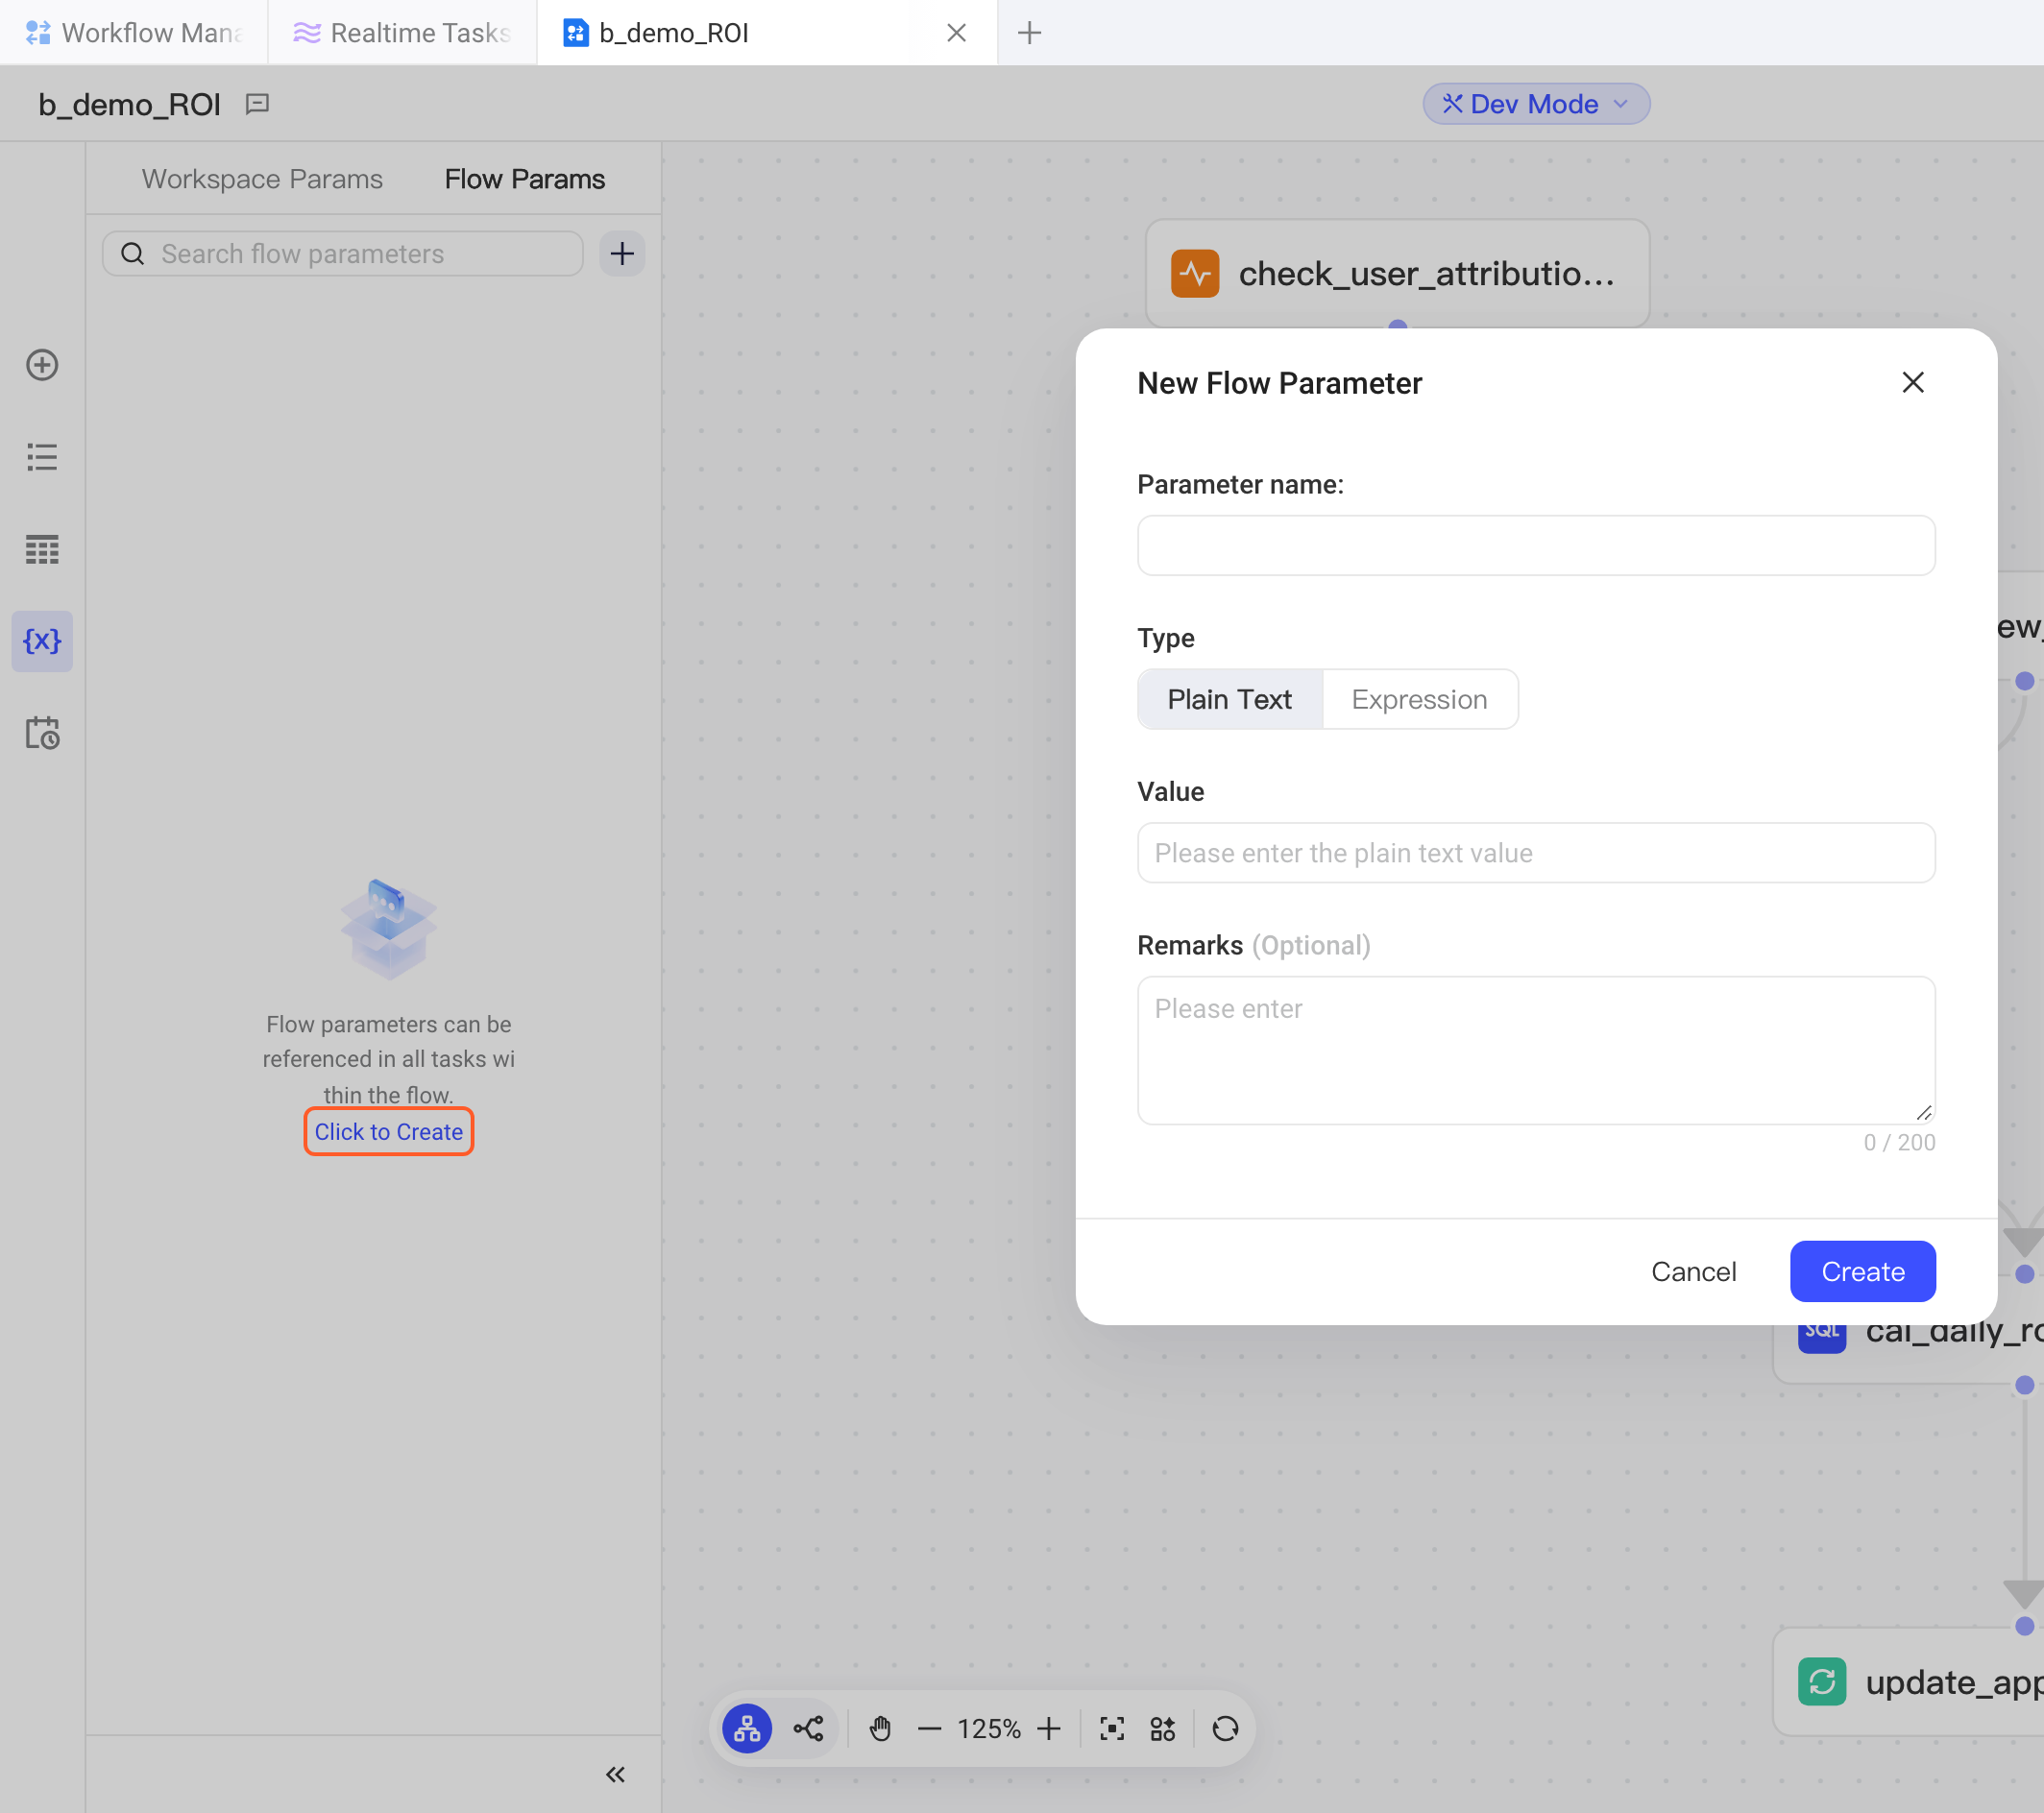Open the Realtime Tasks tab
This screenshot has width=2044, height=1813.
403,33
